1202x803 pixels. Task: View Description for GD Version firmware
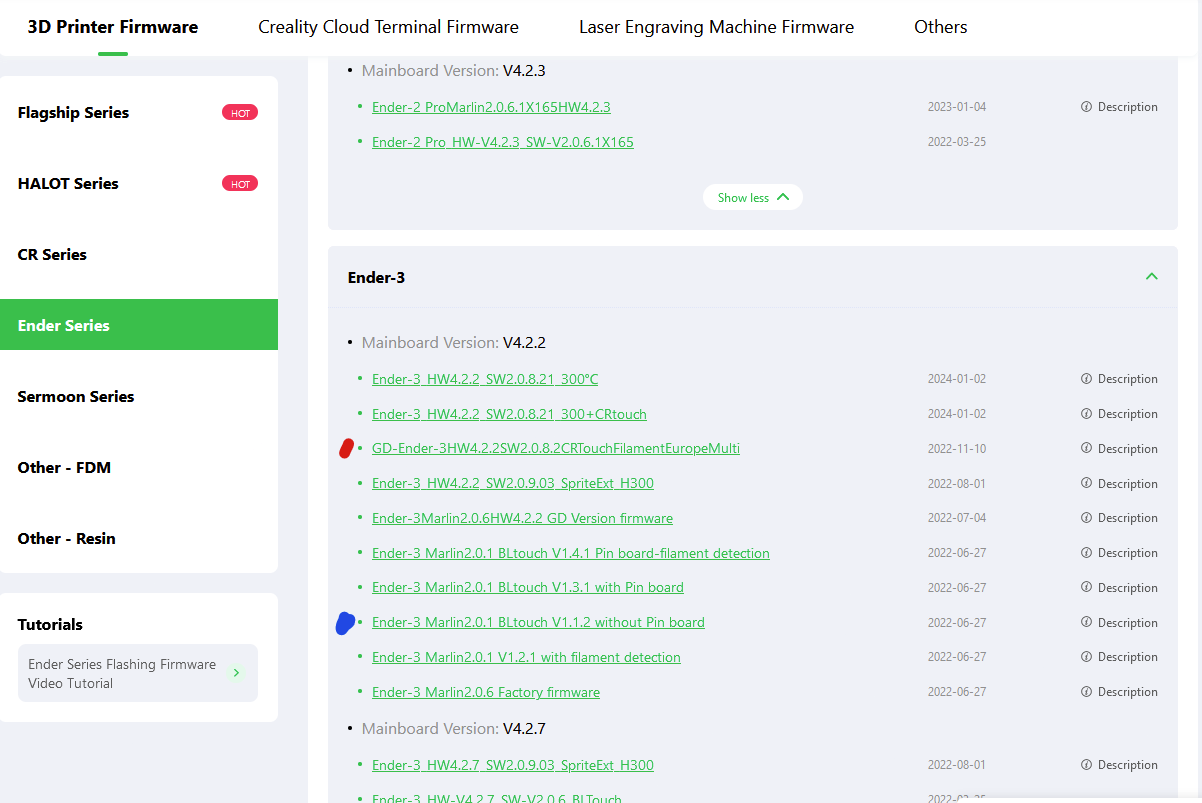(x=1119, y=518)
